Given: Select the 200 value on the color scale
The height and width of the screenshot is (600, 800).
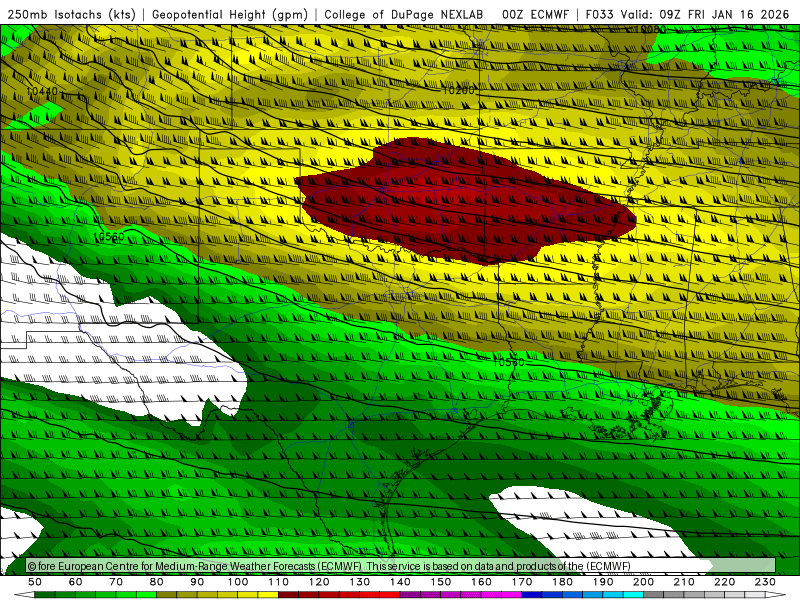Looking at the screenshot, I should (643, 582).
